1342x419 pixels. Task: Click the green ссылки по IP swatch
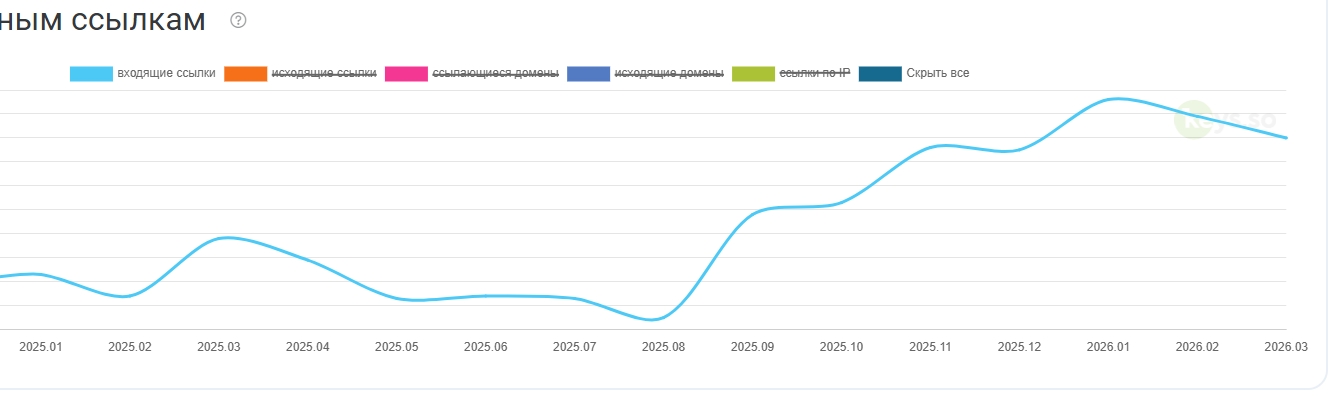click(753, 73)
